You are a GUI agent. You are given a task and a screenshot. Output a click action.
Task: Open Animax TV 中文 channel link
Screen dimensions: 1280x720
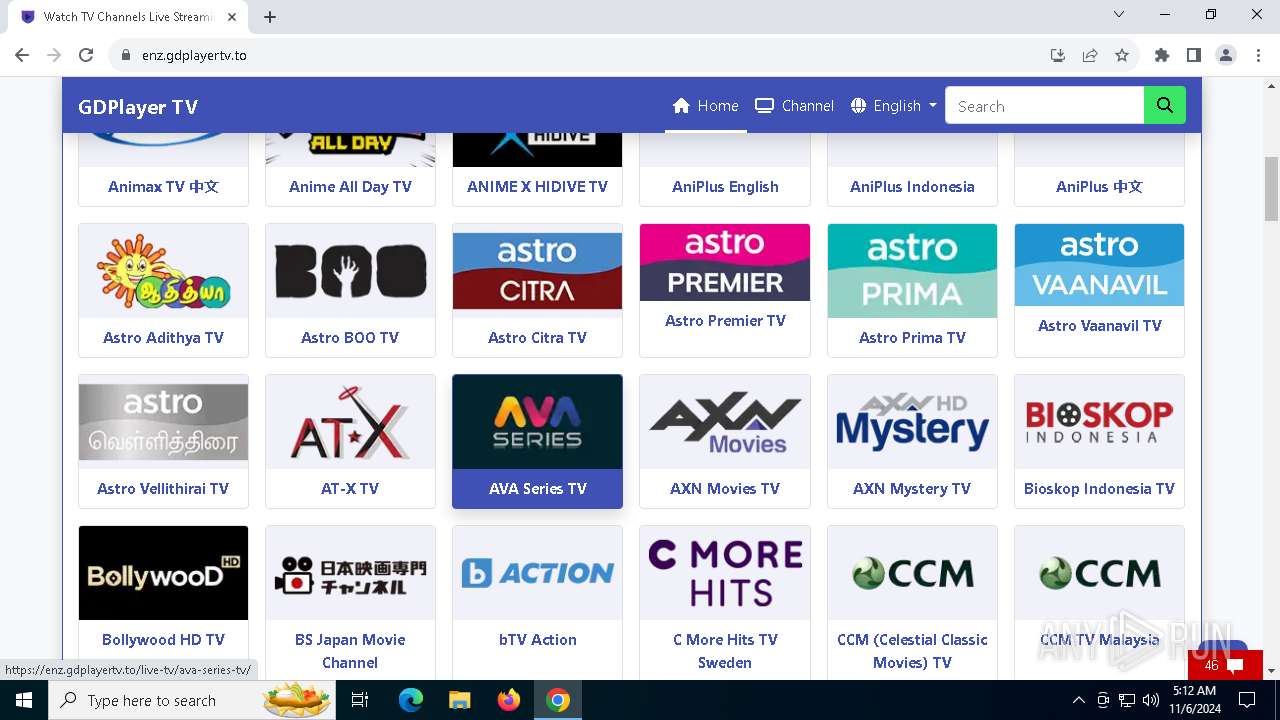click(x=163, y=186)
